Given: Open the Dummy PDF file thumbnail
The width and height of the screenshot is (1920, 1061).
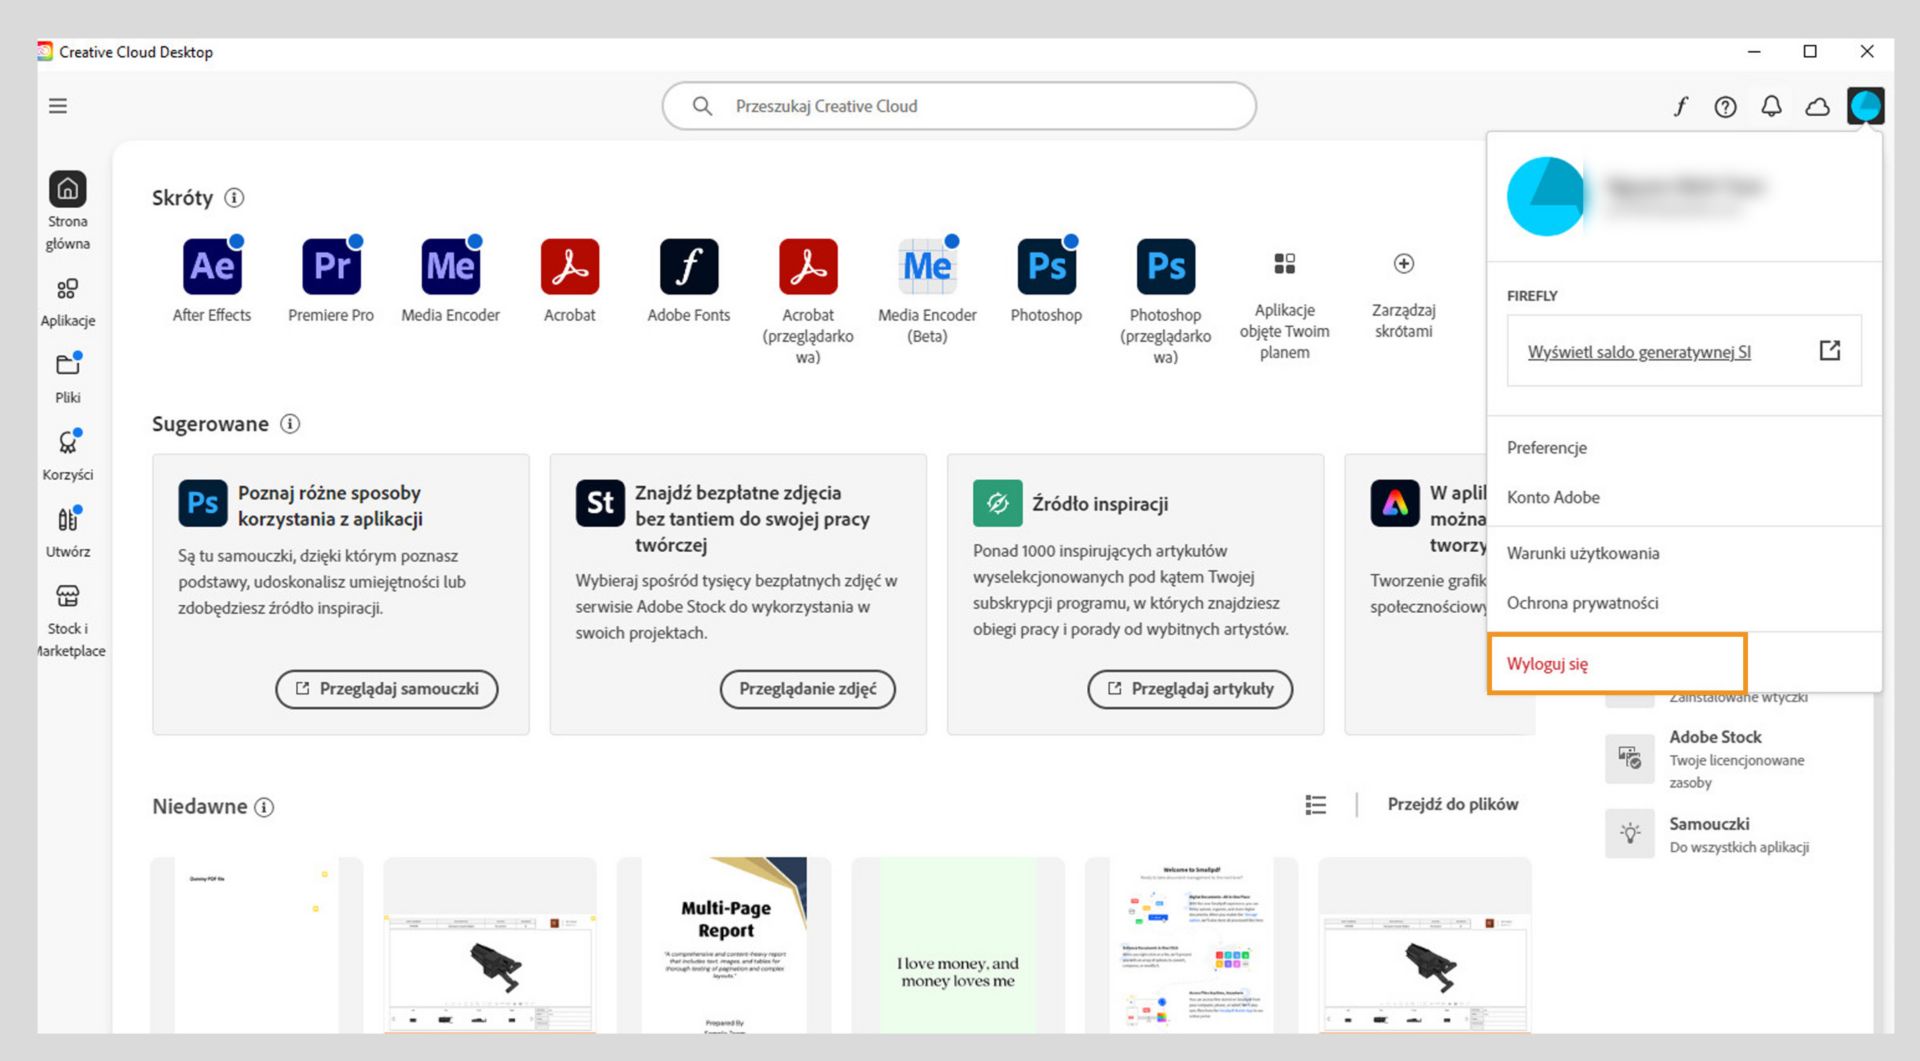Looking at the screenshot, I should 257,945.
